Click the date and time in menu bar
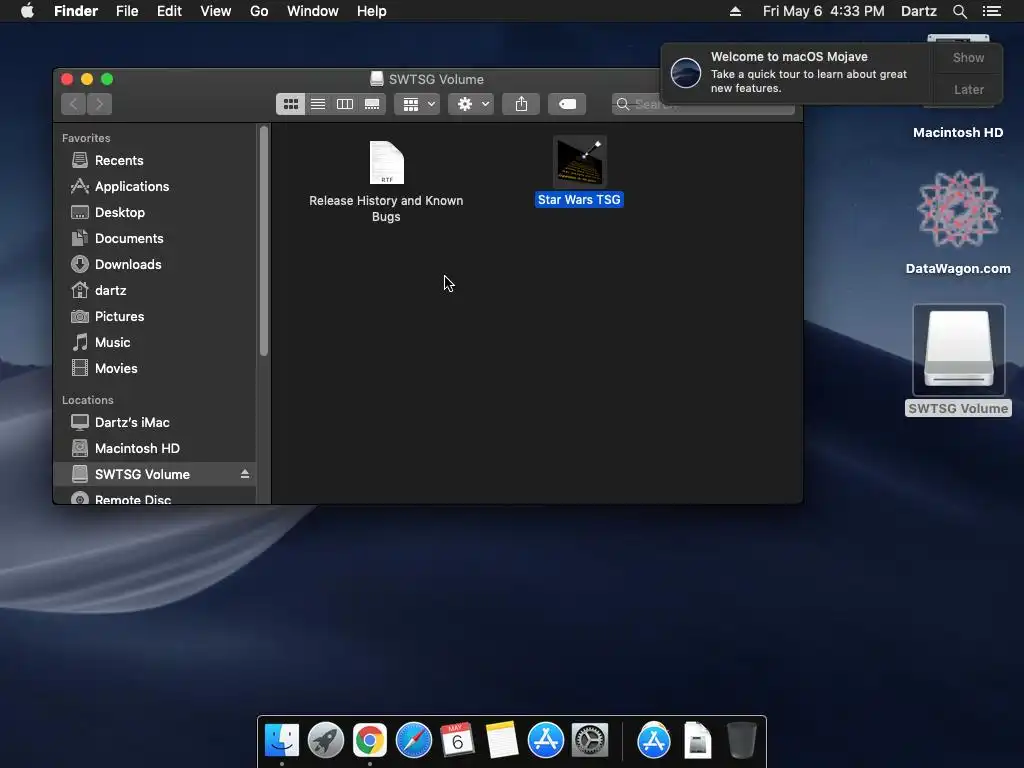Viewport: 1024px width, 768px height. tap(824, 11)
